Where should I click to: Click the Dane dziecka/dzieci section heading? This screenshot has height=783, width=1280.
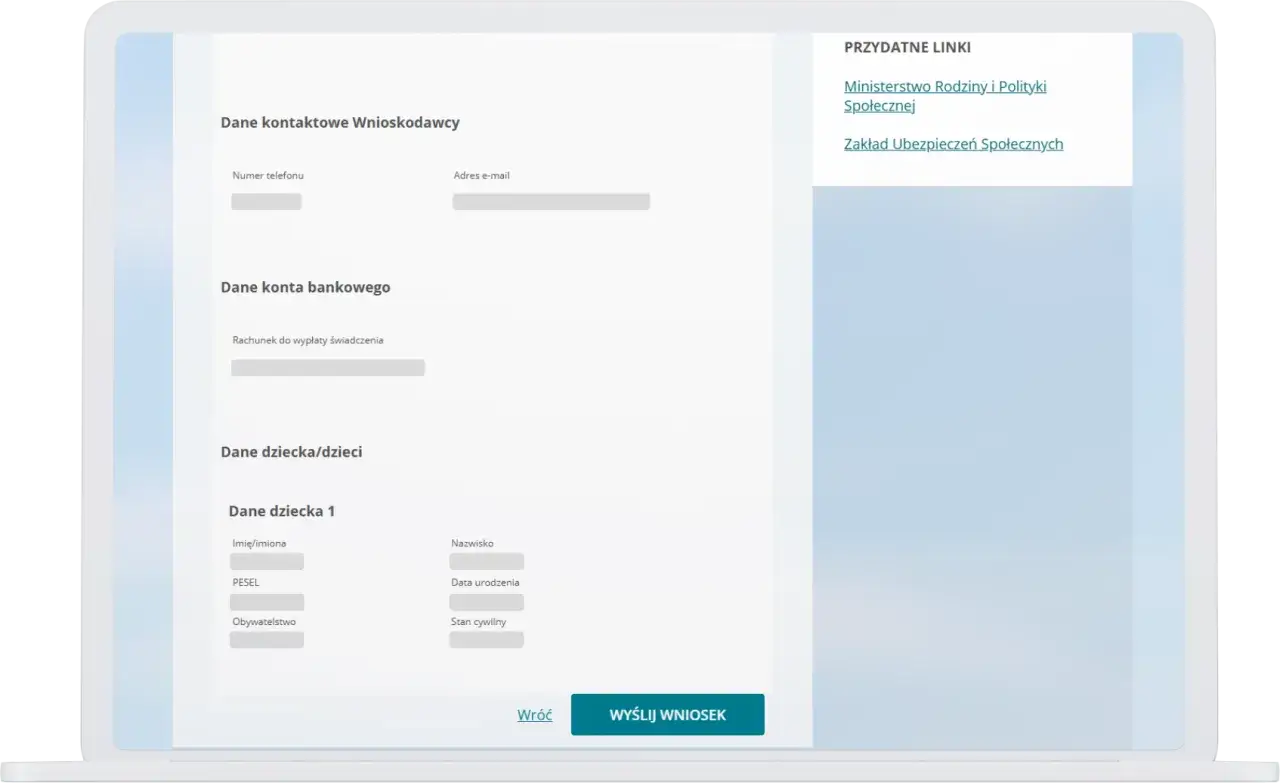(x=291, y=451)
